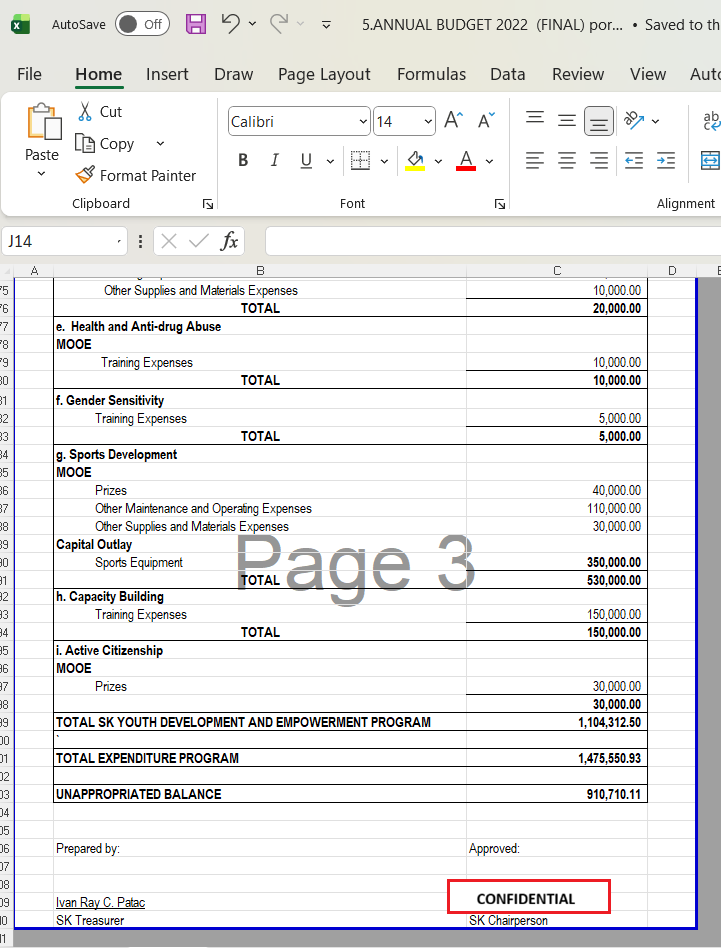Open the font color palette arrow

point(490,161)
